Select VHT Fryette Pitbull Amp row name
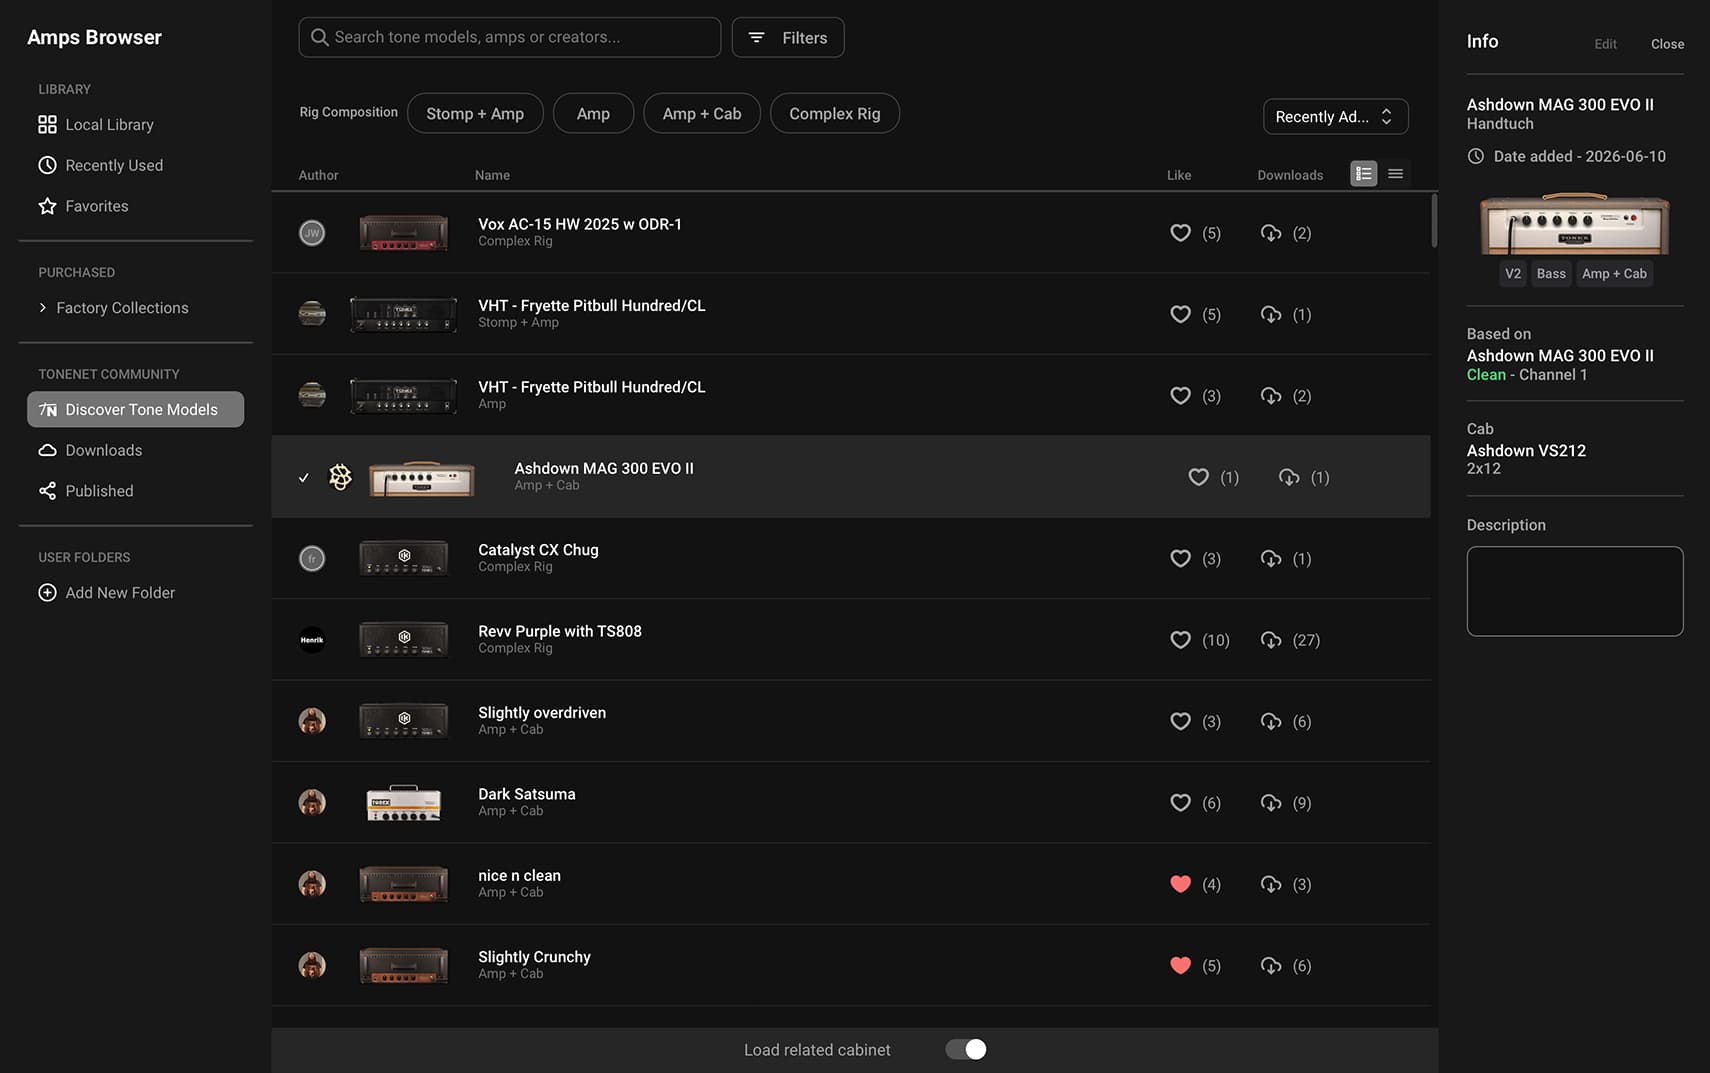This screenshot has height=1073, width=1710. pos(592,387)
